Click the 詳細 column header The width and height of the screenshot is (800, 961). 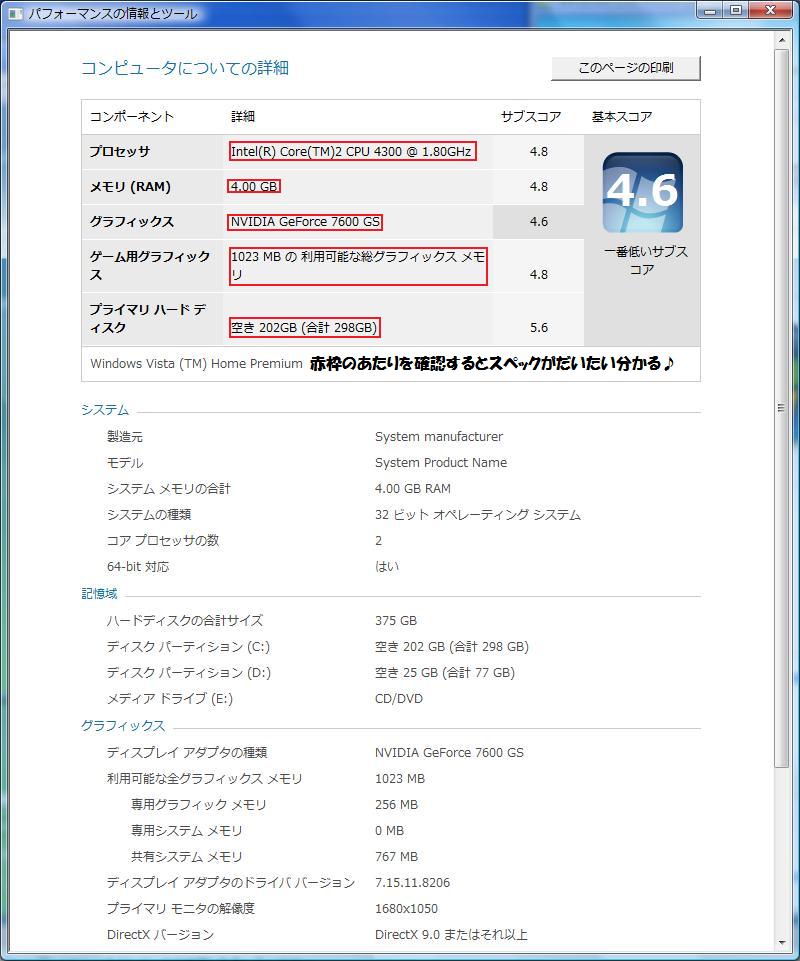click(243, 116)
